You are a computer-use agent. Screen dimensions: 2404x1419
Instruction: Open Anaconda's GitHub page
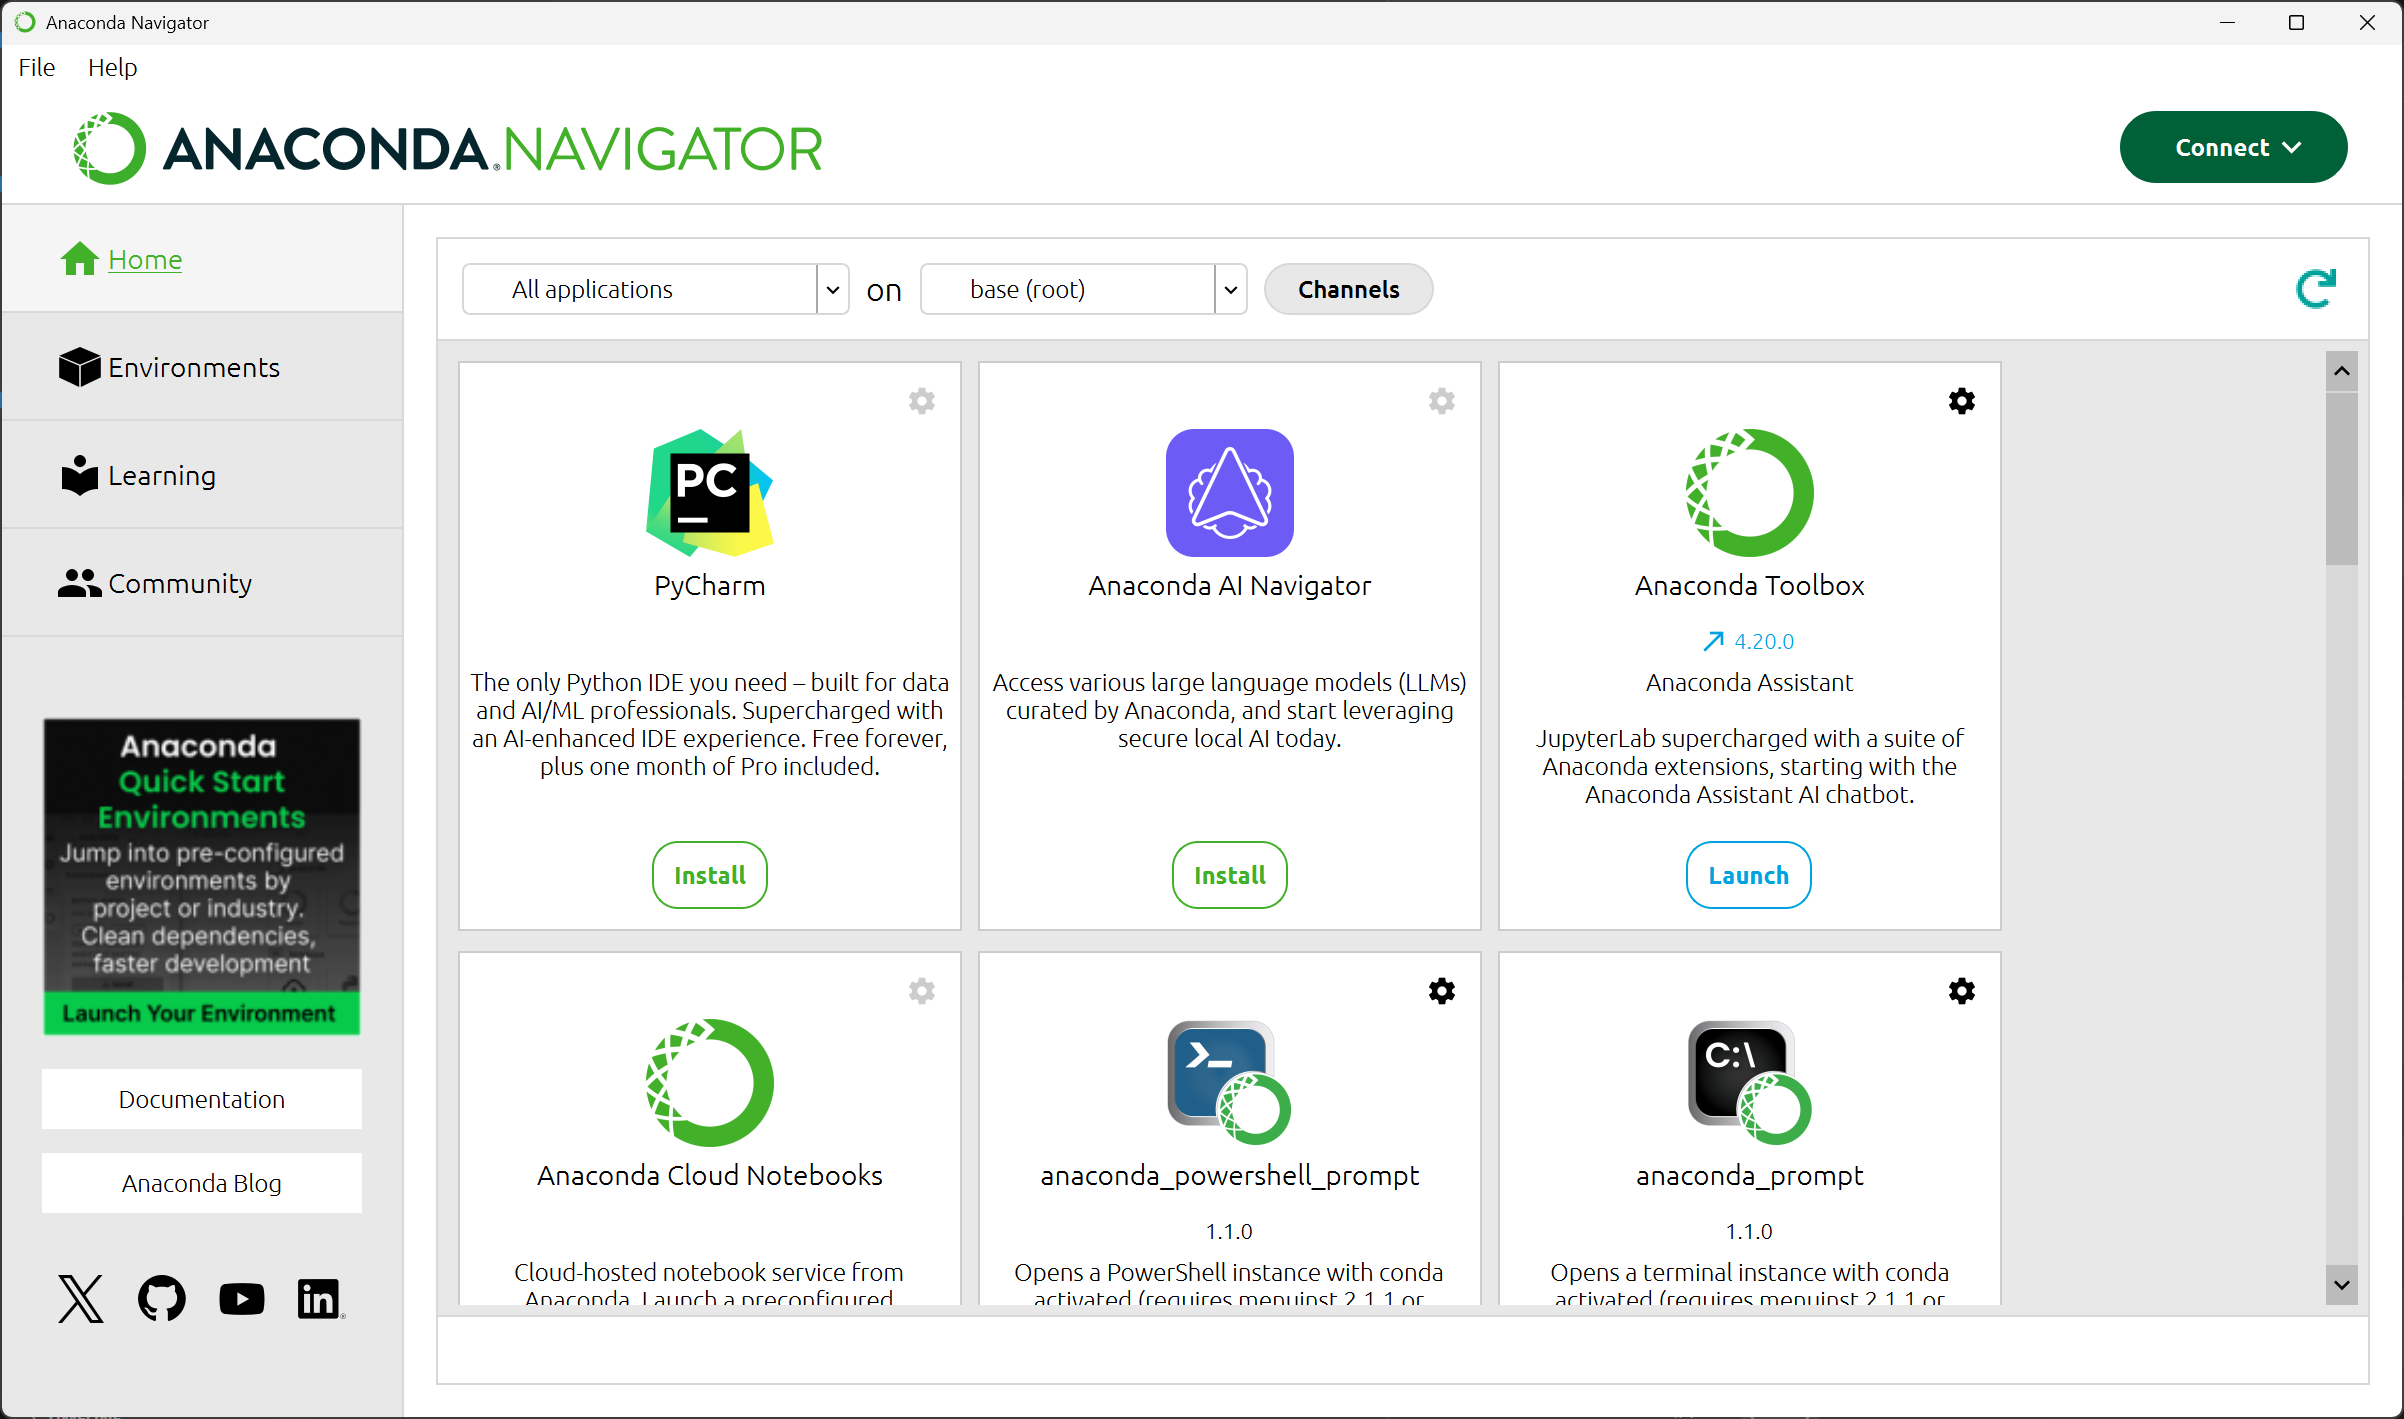(161, 1298)
